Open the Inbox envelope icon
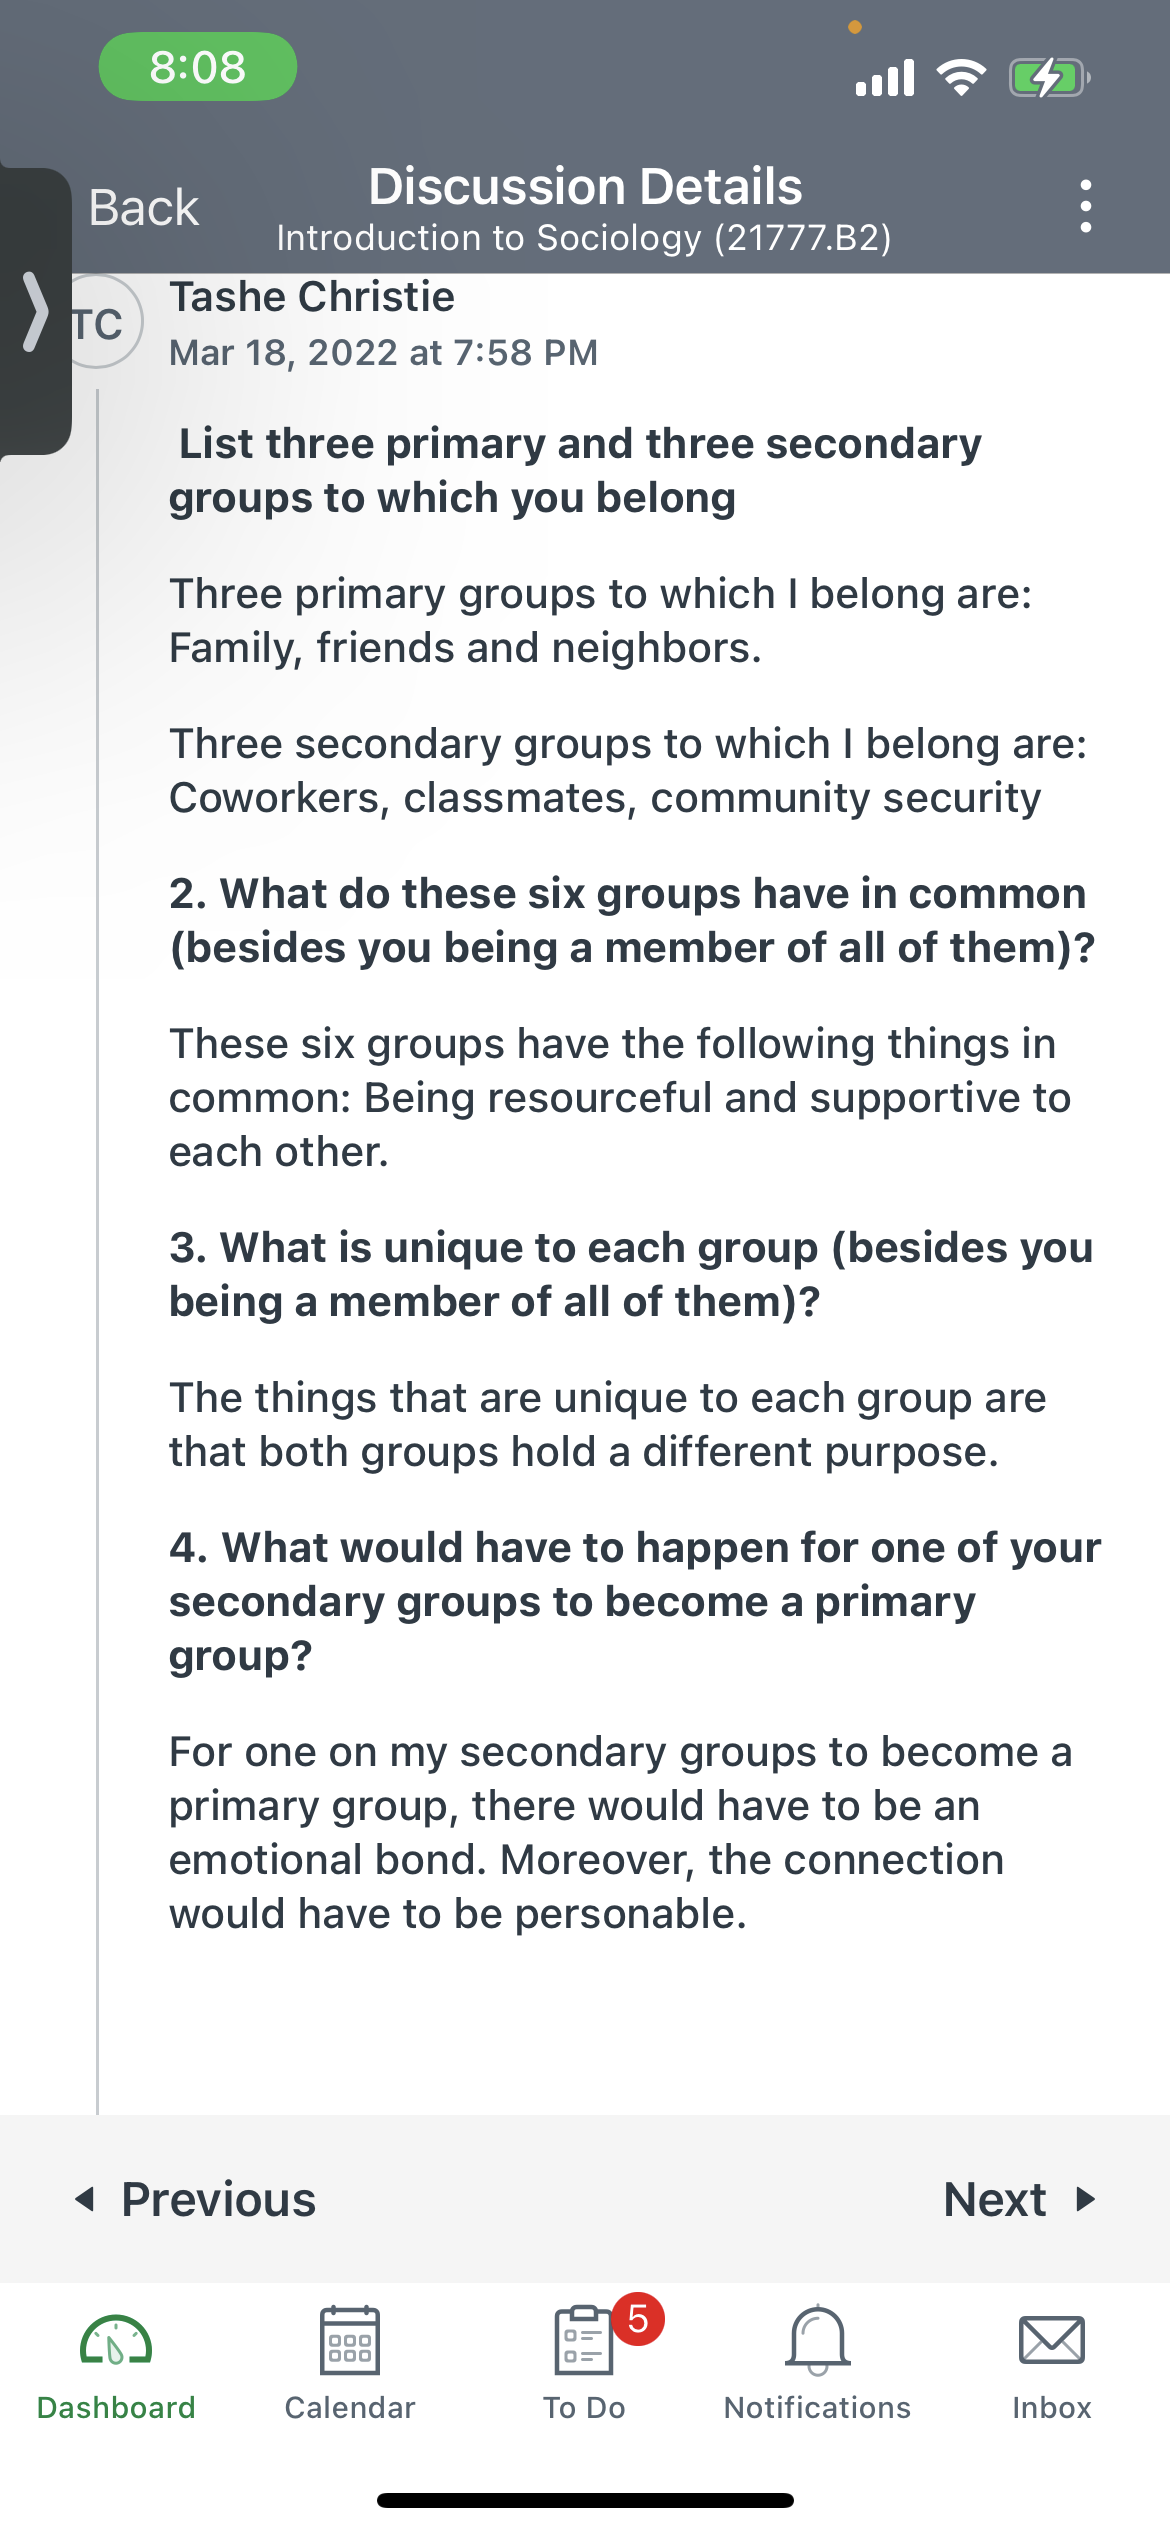 click(x=1051, y=2340)
